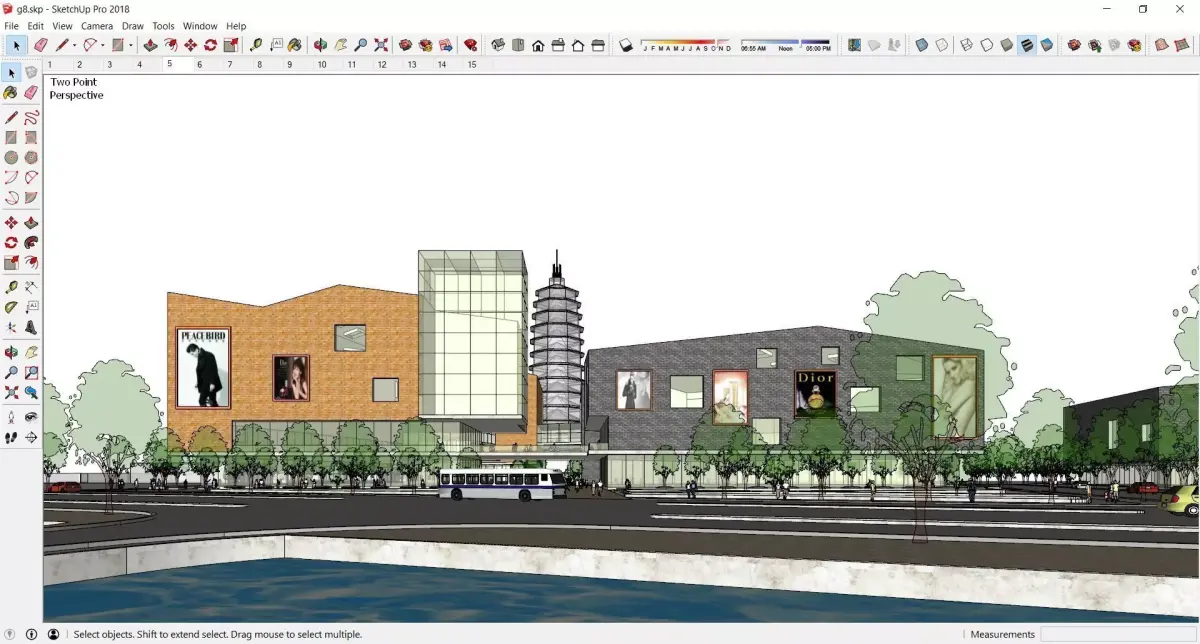Select the Rotated Rectangle tool
1200x644 pixels.
(31, 137)
